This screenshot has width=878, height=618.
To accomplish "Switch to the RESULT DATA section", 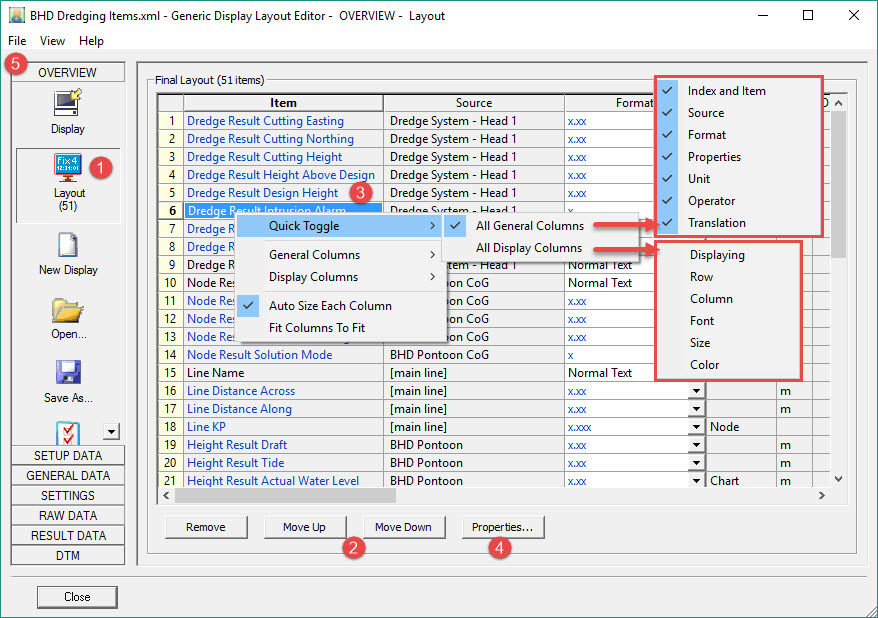I will click(x=68, y=535).
